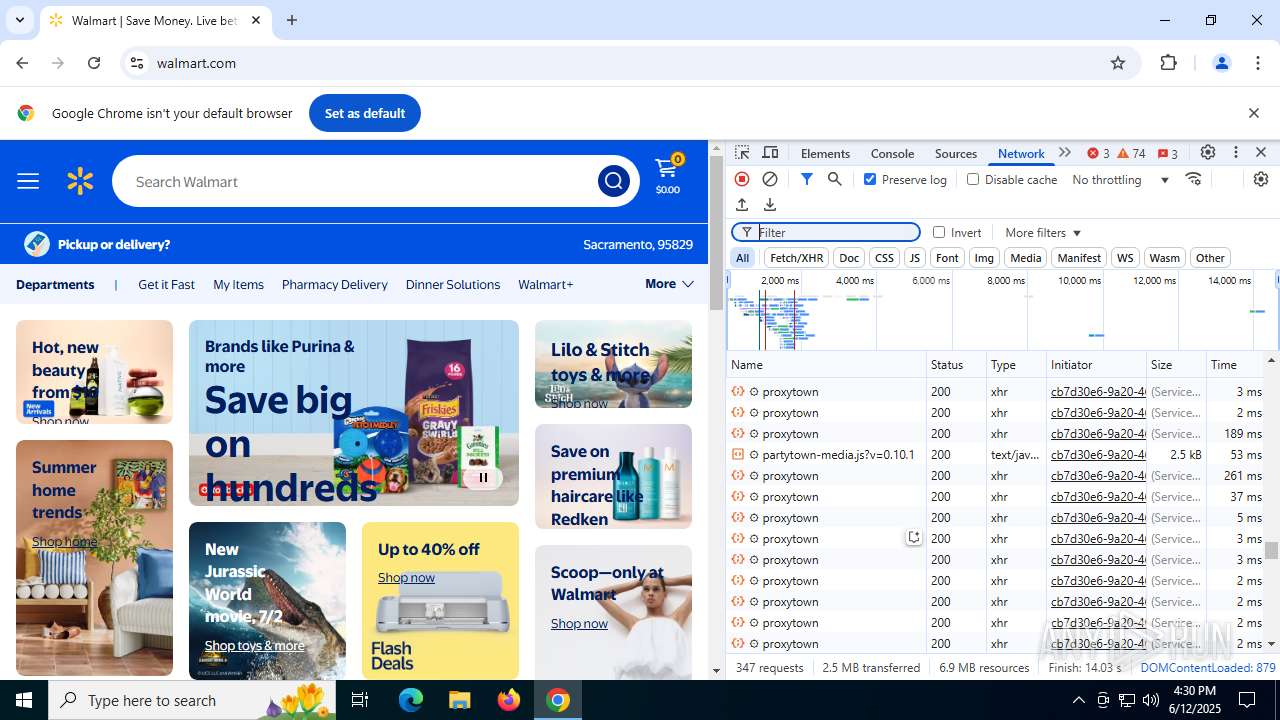This screenshot has height=720, width=1280.
Task: Open the Dinner Solutions link
Action: [452, 284]
